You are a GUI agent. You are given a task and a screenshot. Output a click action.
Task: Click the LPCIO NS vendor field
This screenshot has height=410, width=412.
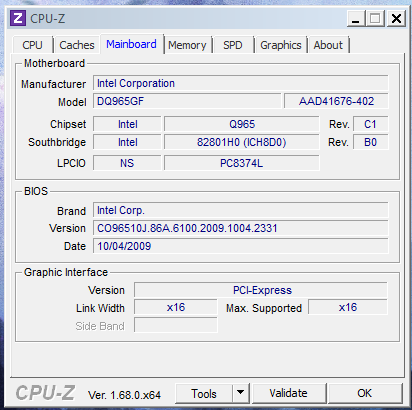pyautogui.click(x=127, y=163)
